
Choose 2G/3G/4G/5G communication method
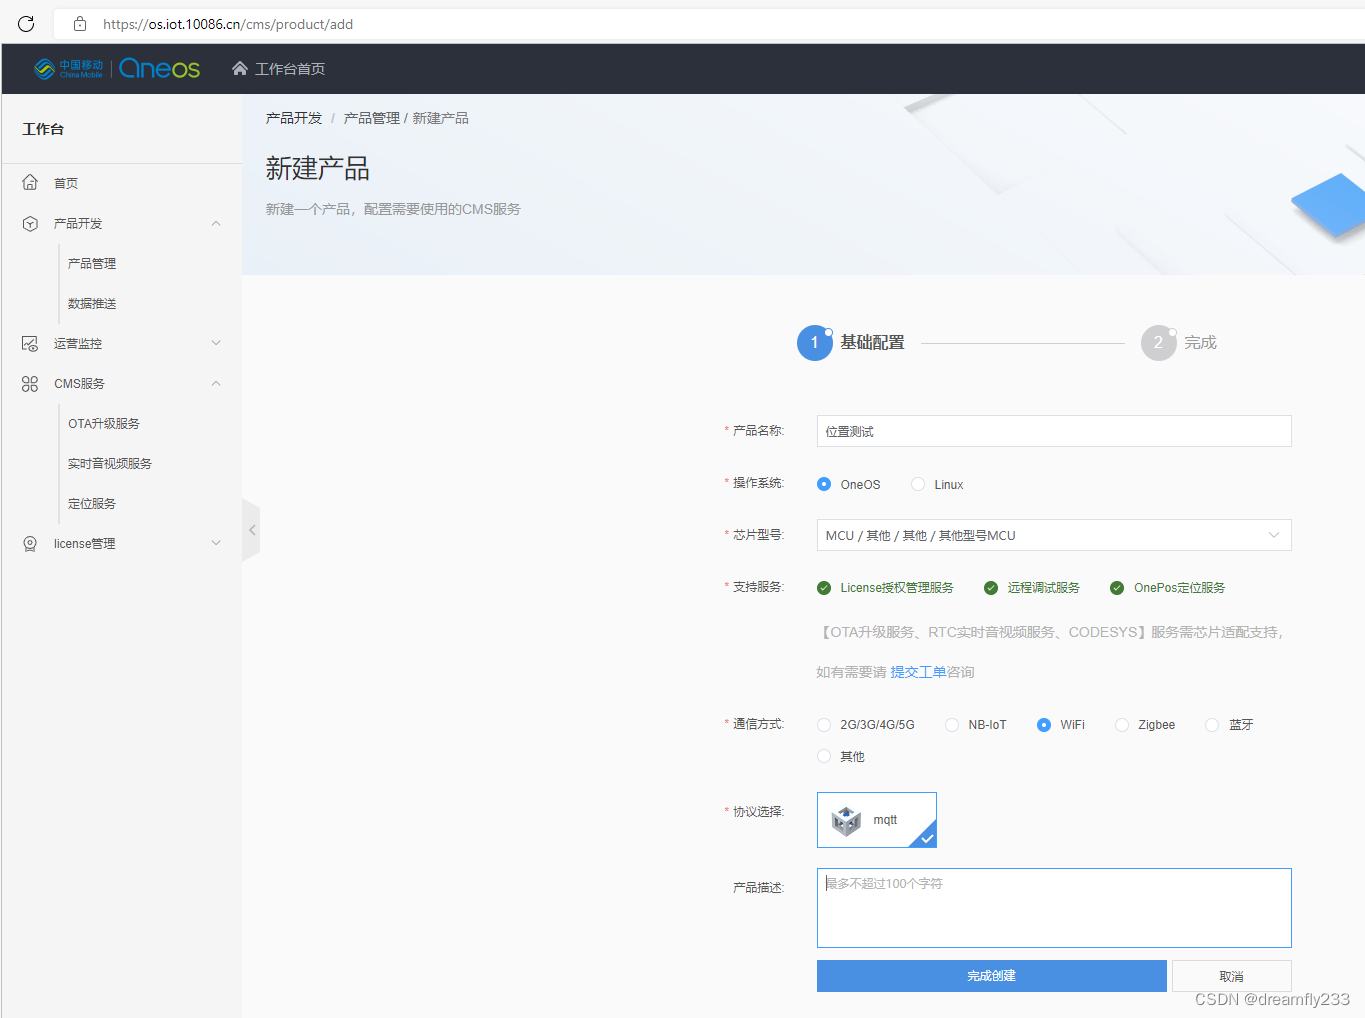[x=824, y=725]
